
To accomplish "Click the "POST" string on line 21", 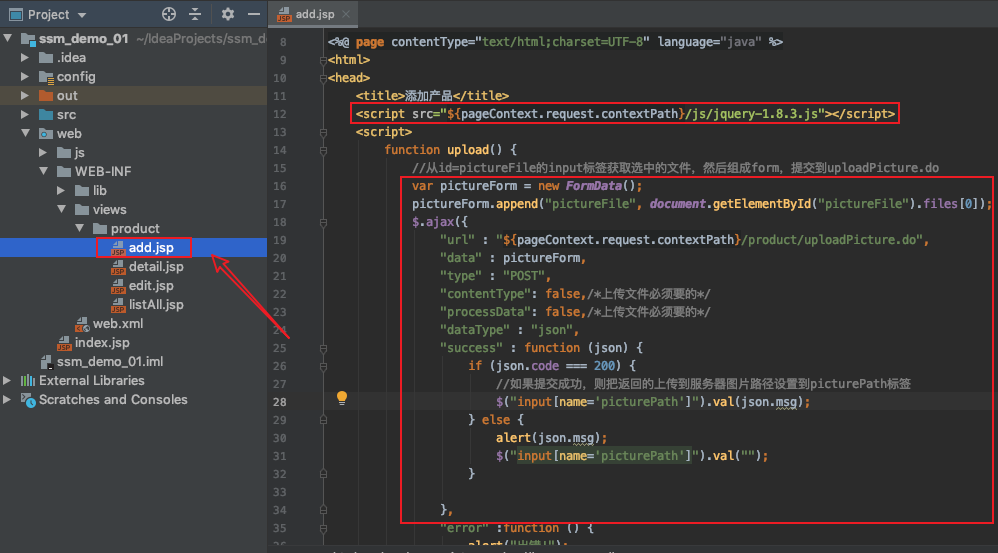I will click(524, 276).
